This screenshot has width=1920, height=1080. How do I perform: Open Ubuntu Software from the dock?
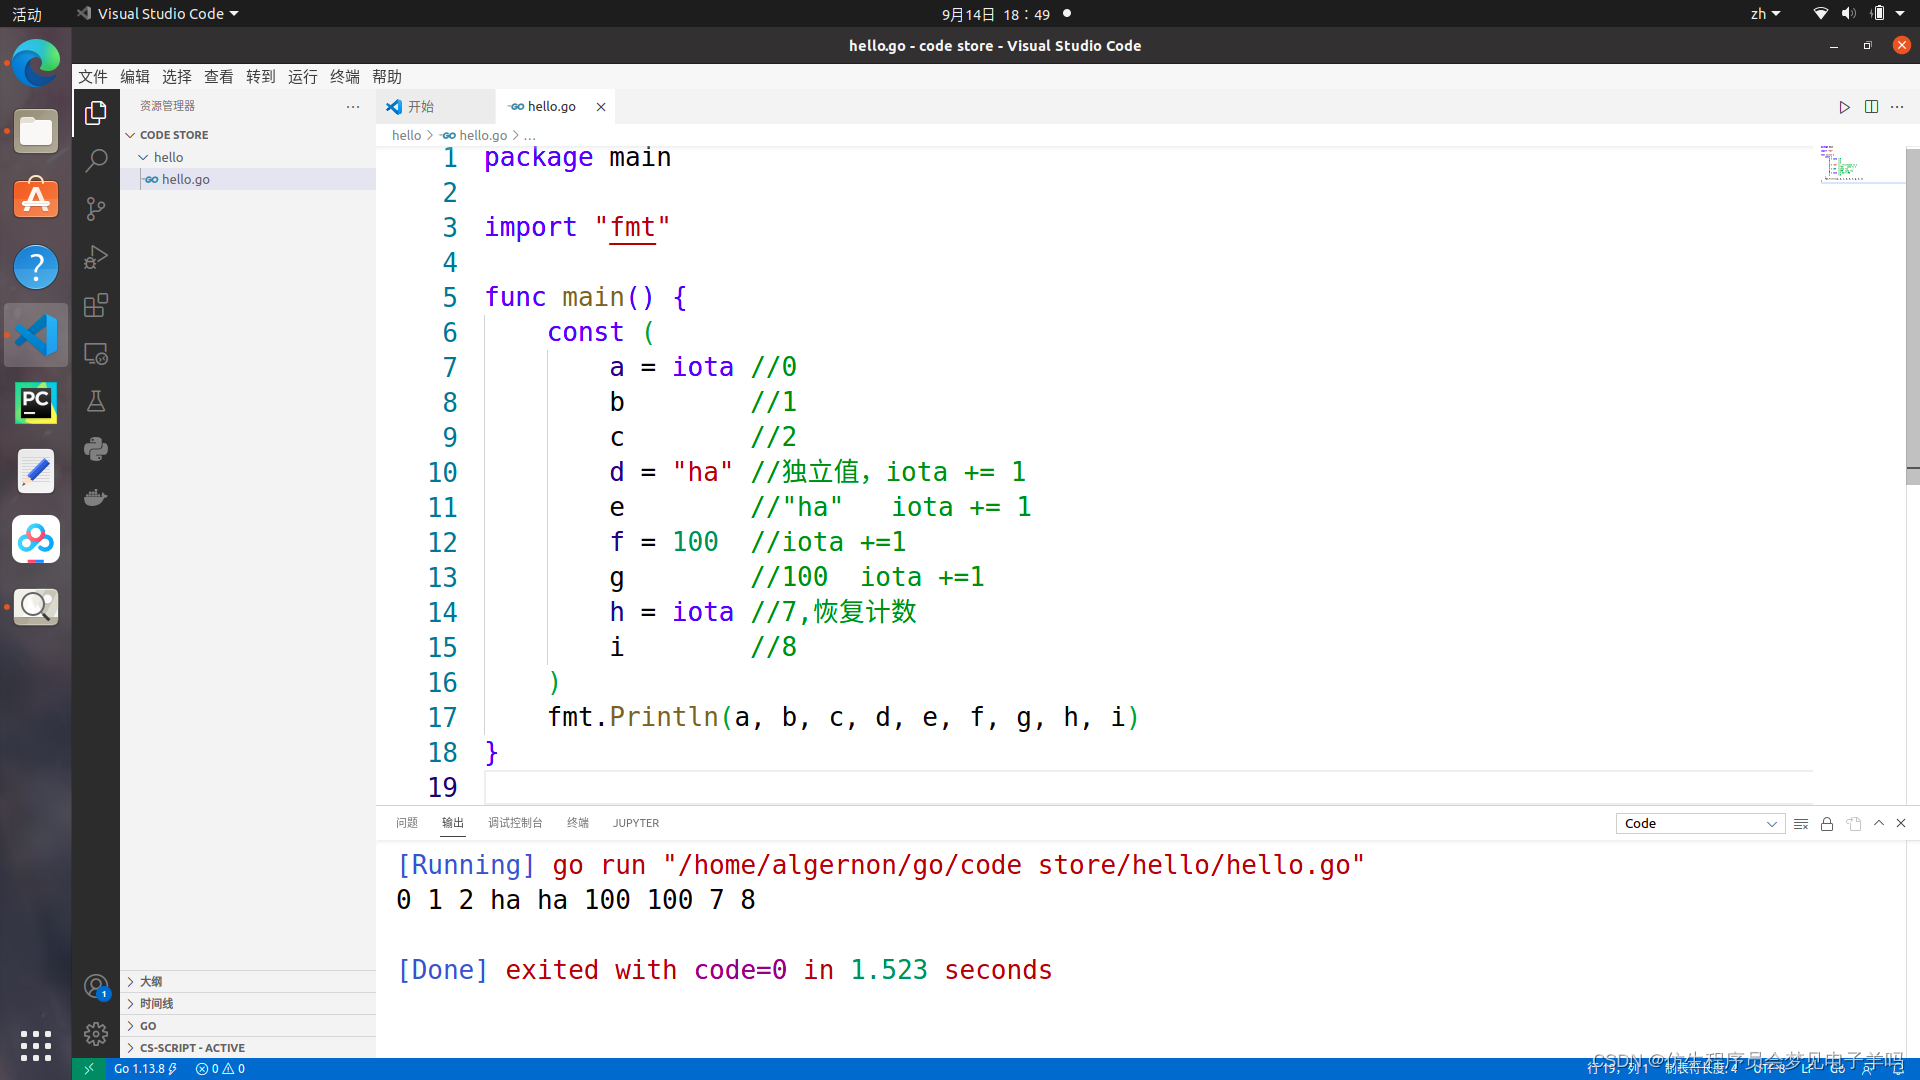coord(36,199)
